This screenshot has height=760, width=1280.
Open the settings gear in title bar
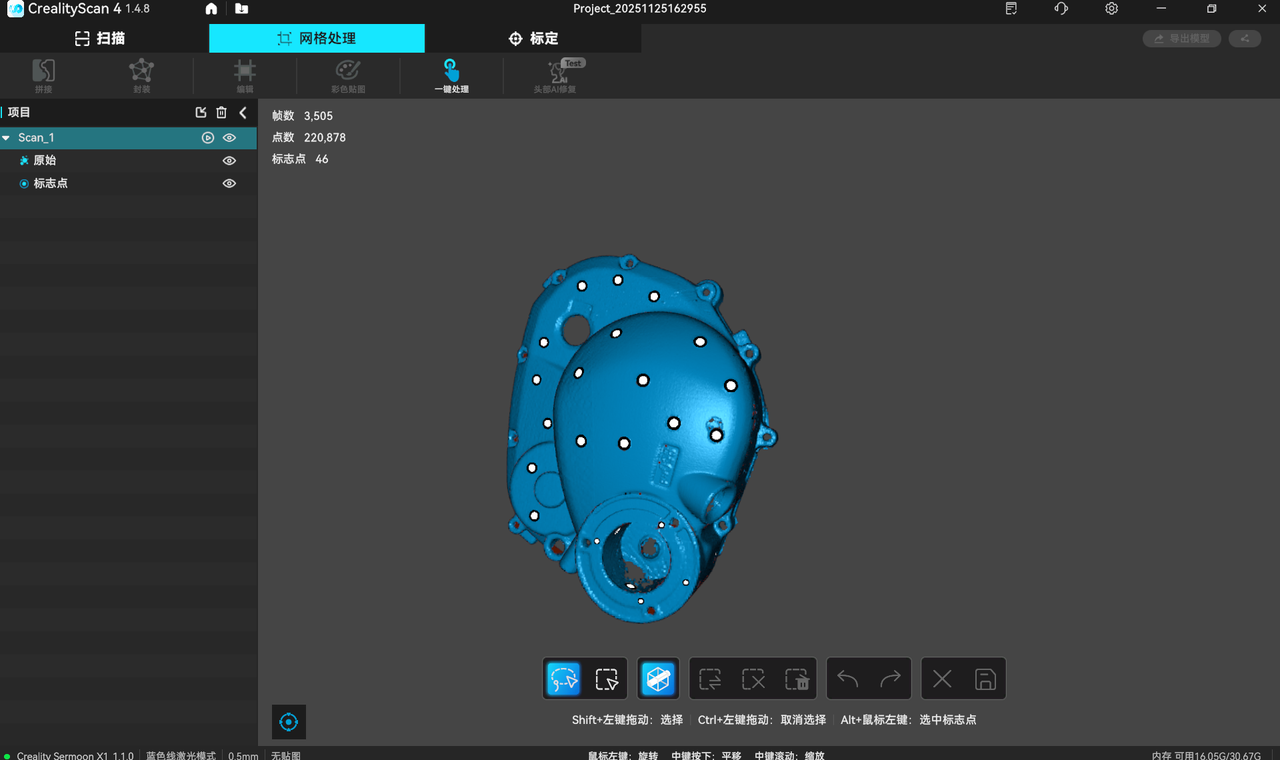tap(1111, 9)
